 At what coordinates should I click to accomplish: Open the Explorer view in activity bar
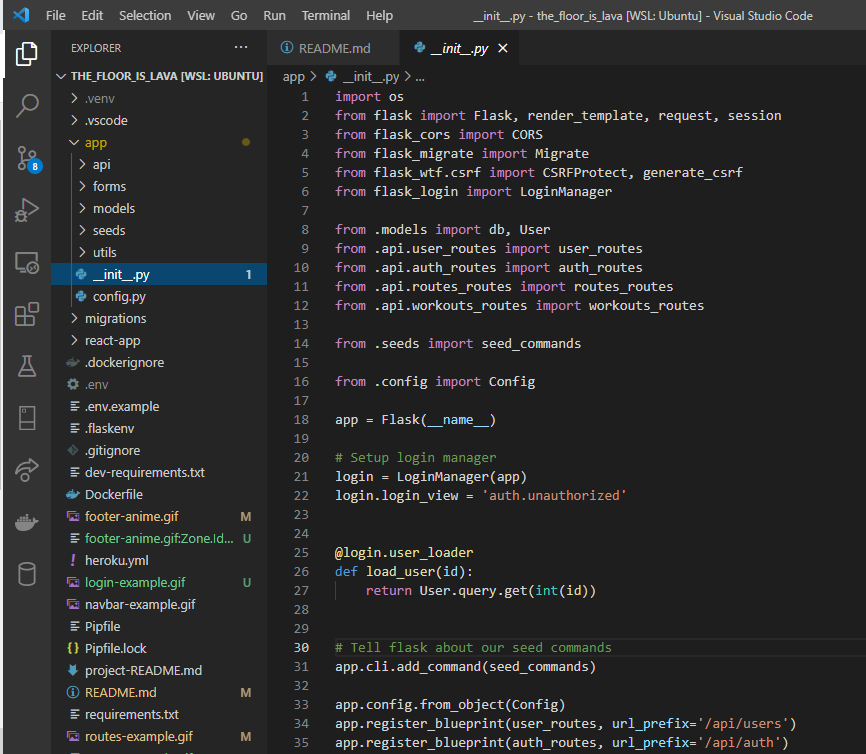(27, 54)
